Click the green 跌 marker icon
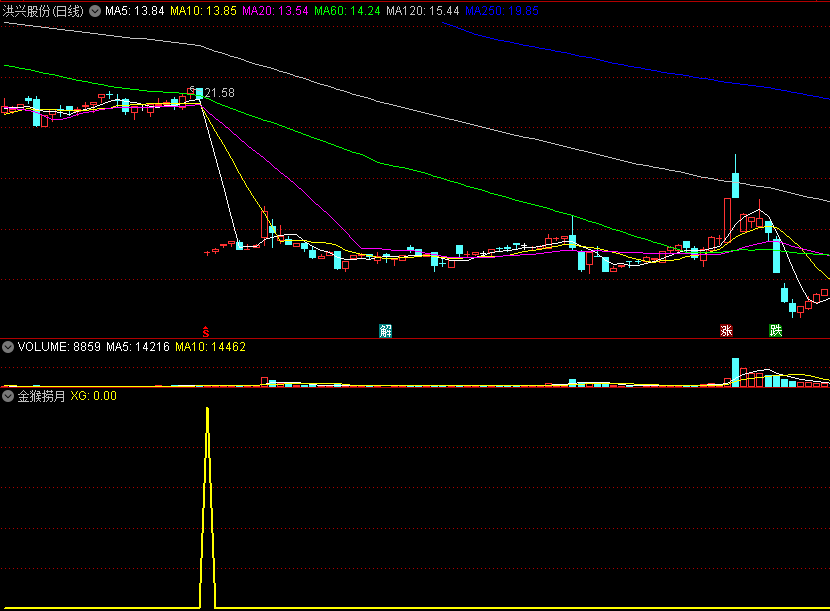 775,331
